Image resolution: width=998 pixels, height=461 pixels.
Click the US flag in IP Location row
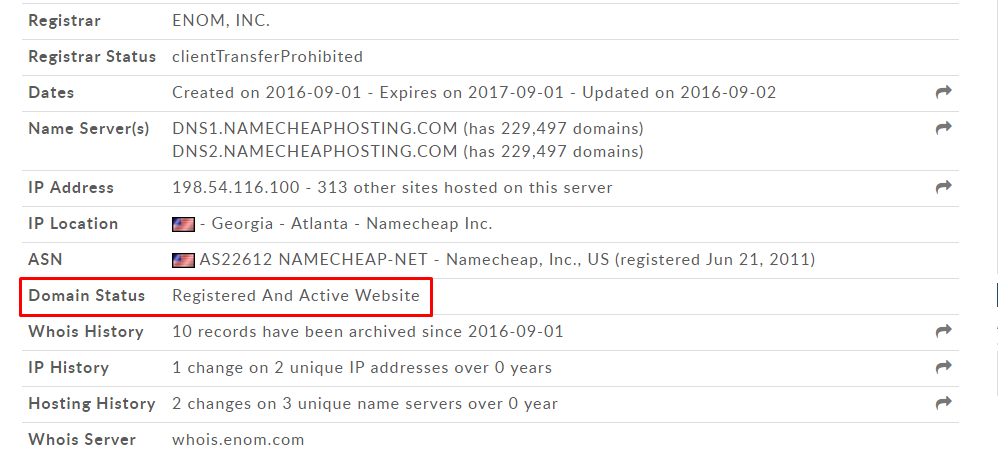point(183,224)
